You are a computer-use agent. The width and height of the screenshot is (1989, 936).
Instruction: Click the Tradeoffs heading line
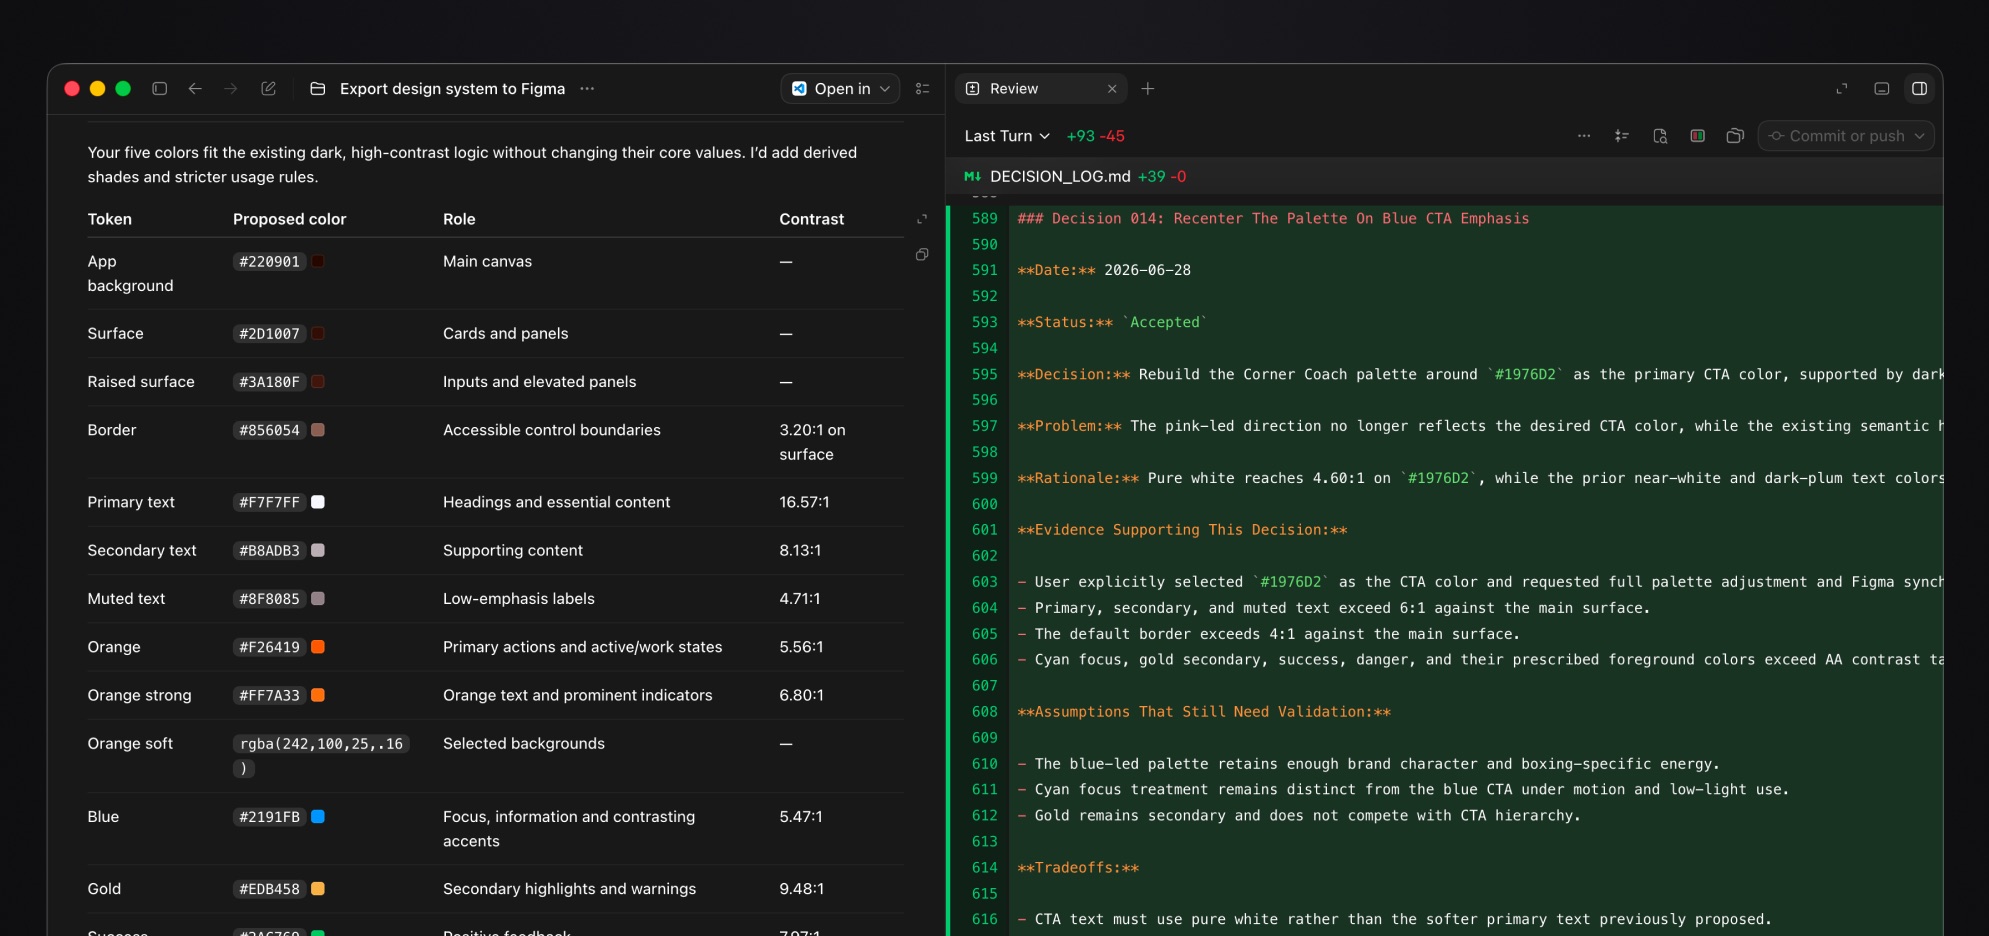pos(1078,867)
